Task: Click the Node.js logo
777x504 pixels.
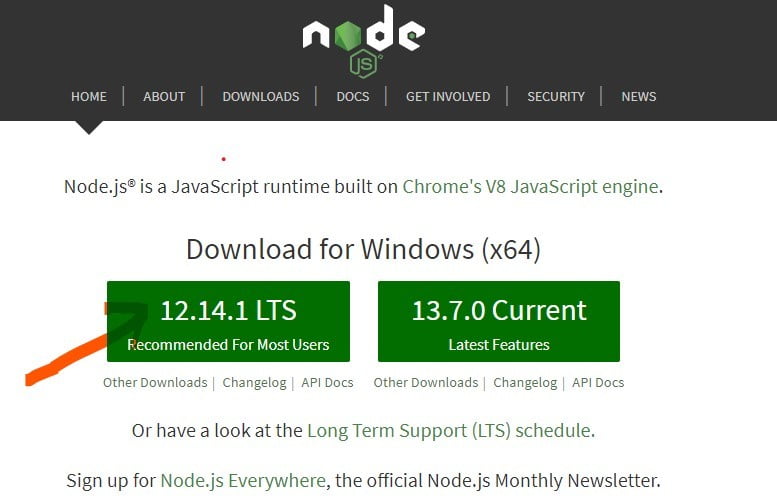Action: coord(363,42)
